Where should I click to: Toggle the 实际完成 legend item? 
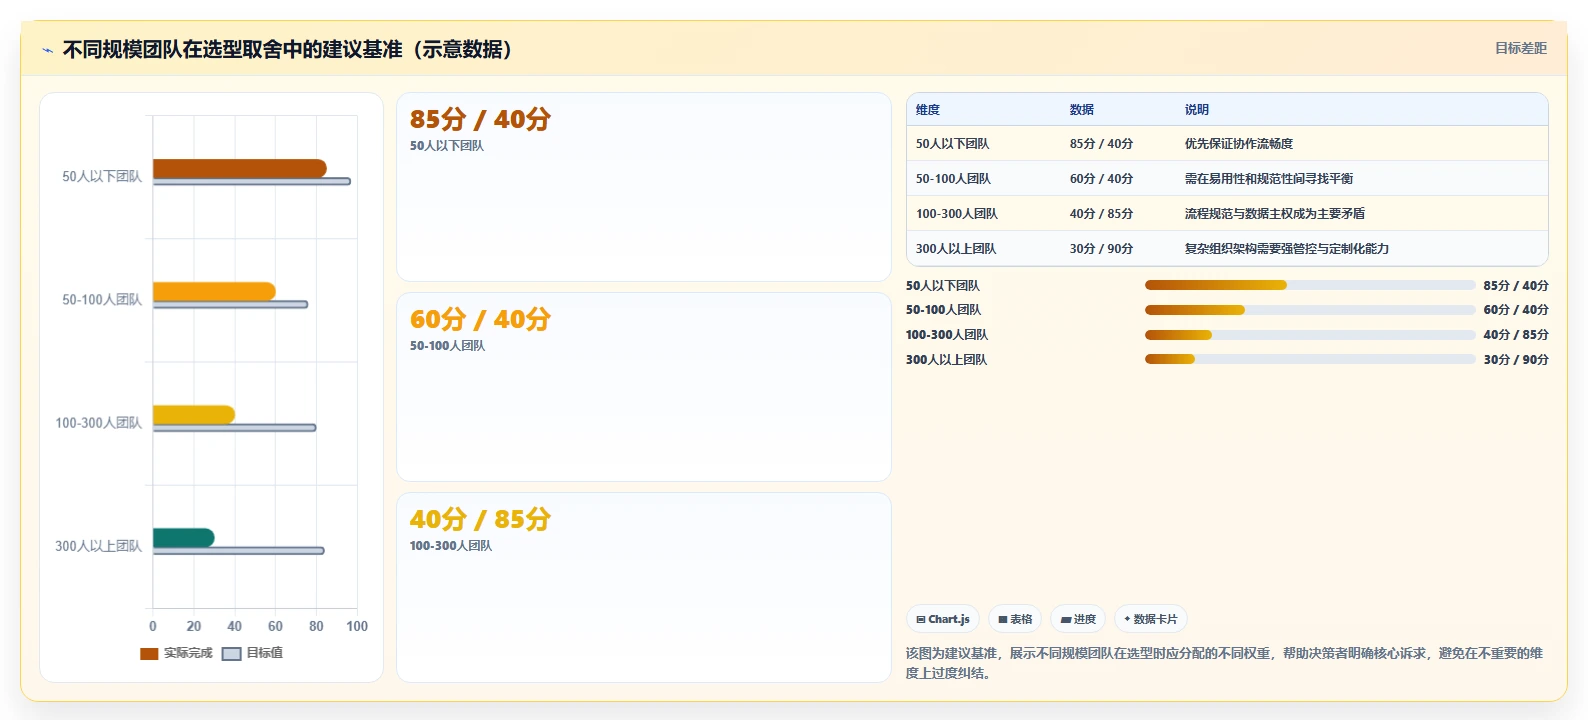pyautogui.click(x=176, y=653)
